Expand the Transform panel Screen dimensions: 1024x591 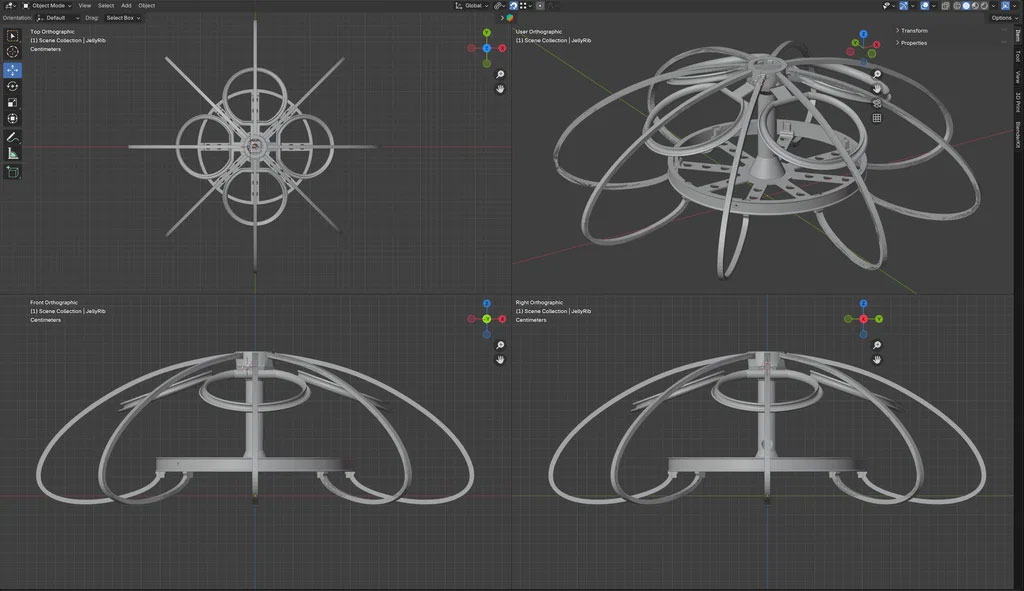point(912,31)
